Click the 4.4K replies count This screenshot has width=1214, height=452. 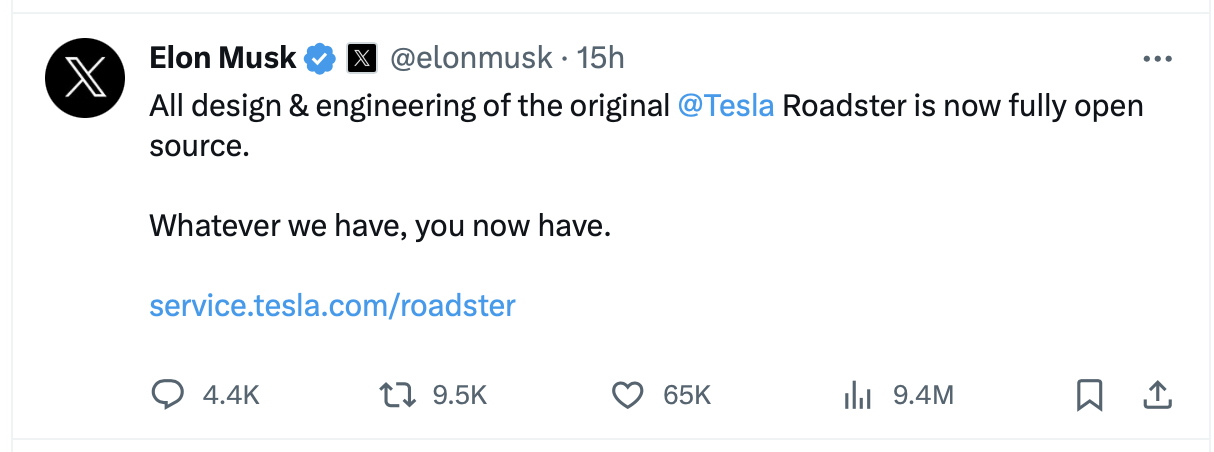(231, 396)
